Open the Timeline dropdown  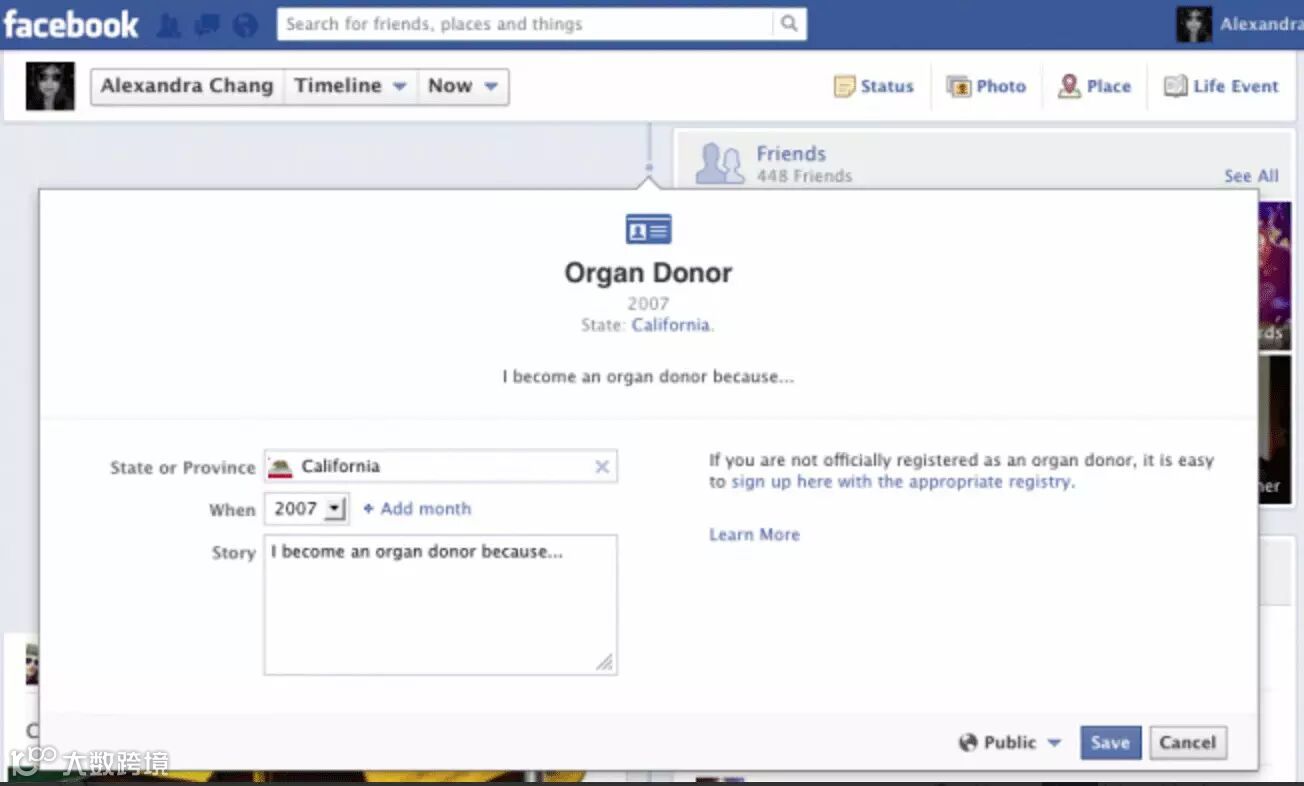351,86
